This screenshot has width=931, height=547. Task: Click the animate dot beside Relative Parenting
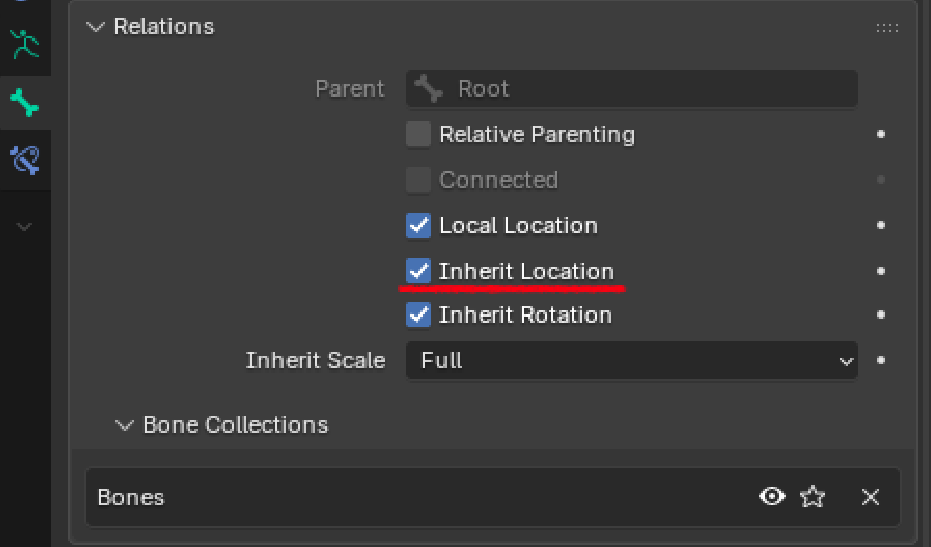coord(881,134)
